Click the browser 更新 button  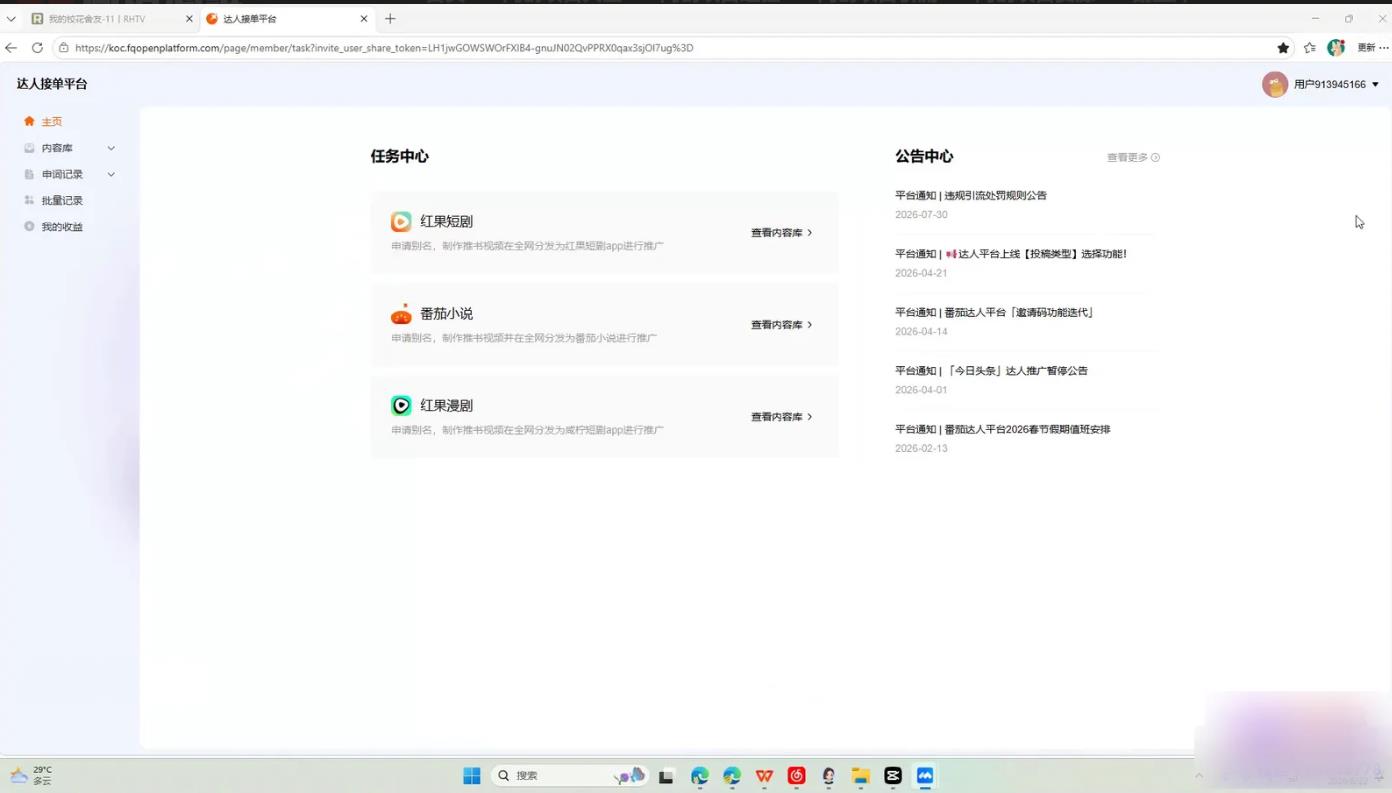(x=1372, y=47)
